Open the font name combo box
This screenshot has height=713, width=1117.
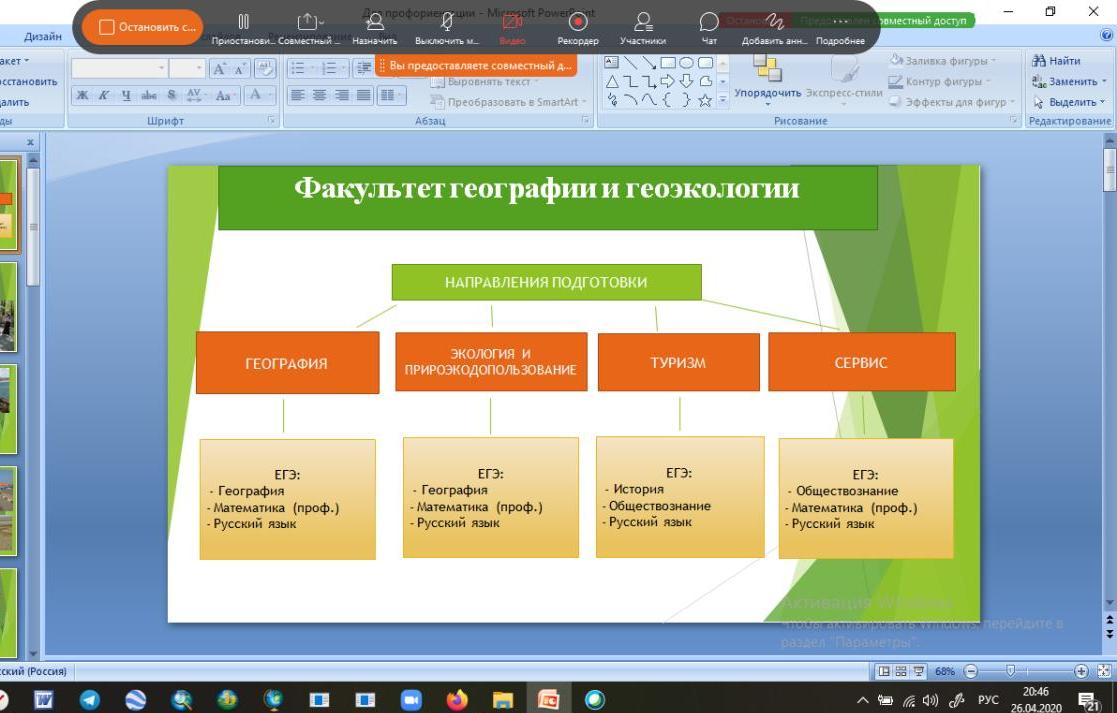[119, 68]
